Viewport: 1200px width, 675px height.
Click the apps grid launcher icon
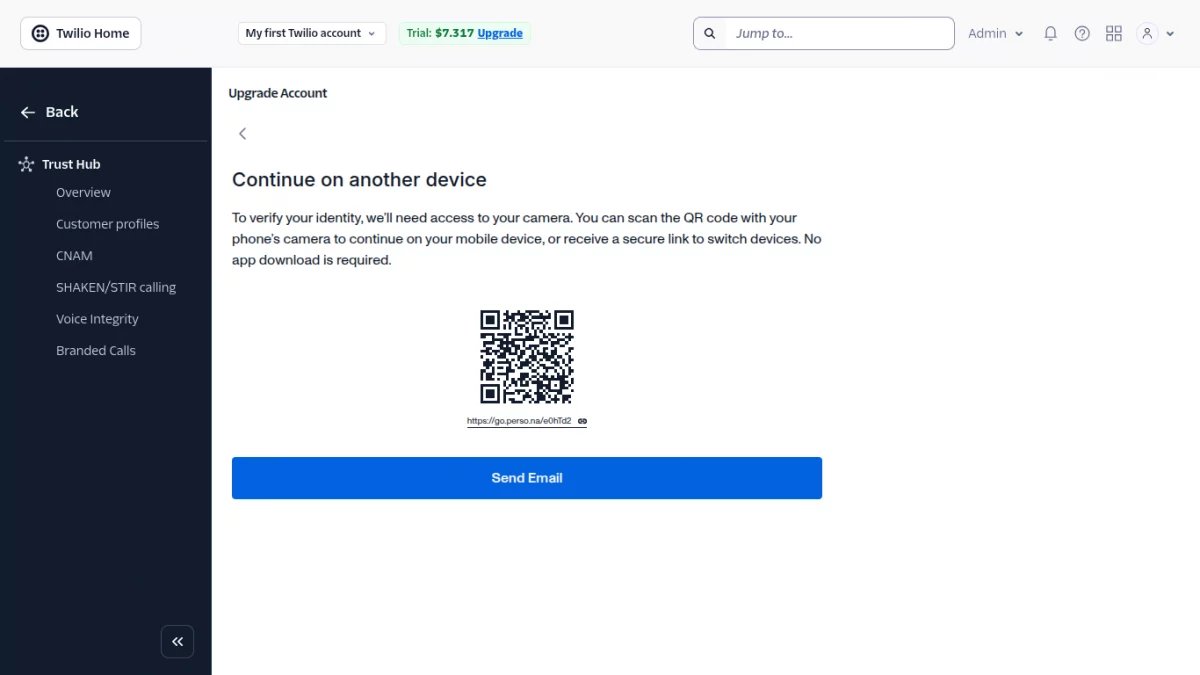1113,33
